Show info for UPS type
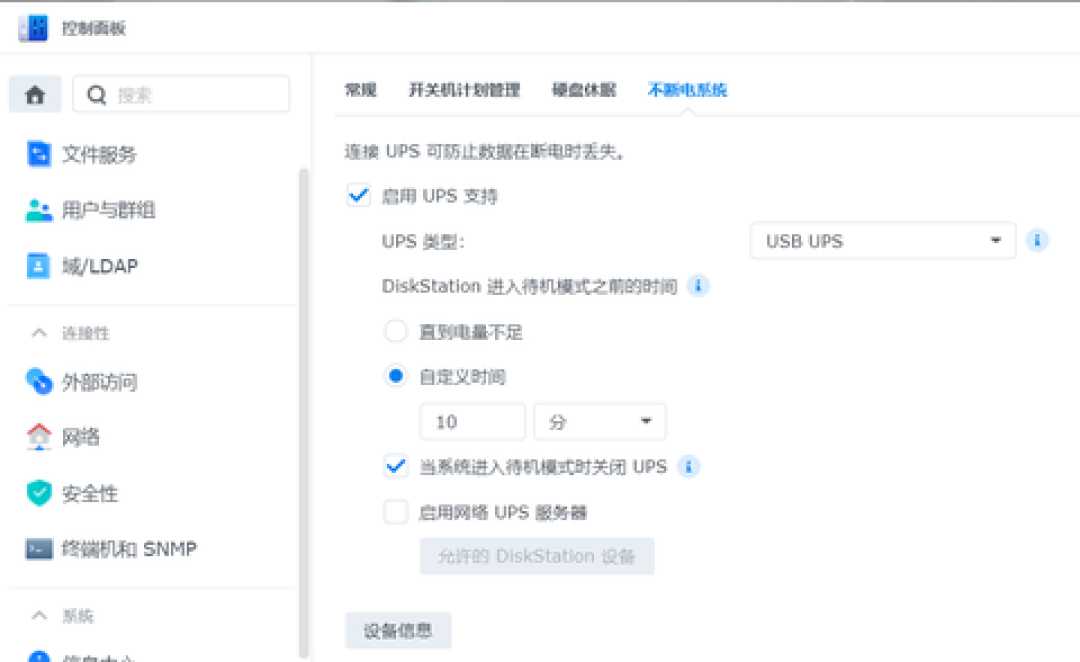The height and width of the screenshot is (662, 1080). click(x=1037, y=240)
